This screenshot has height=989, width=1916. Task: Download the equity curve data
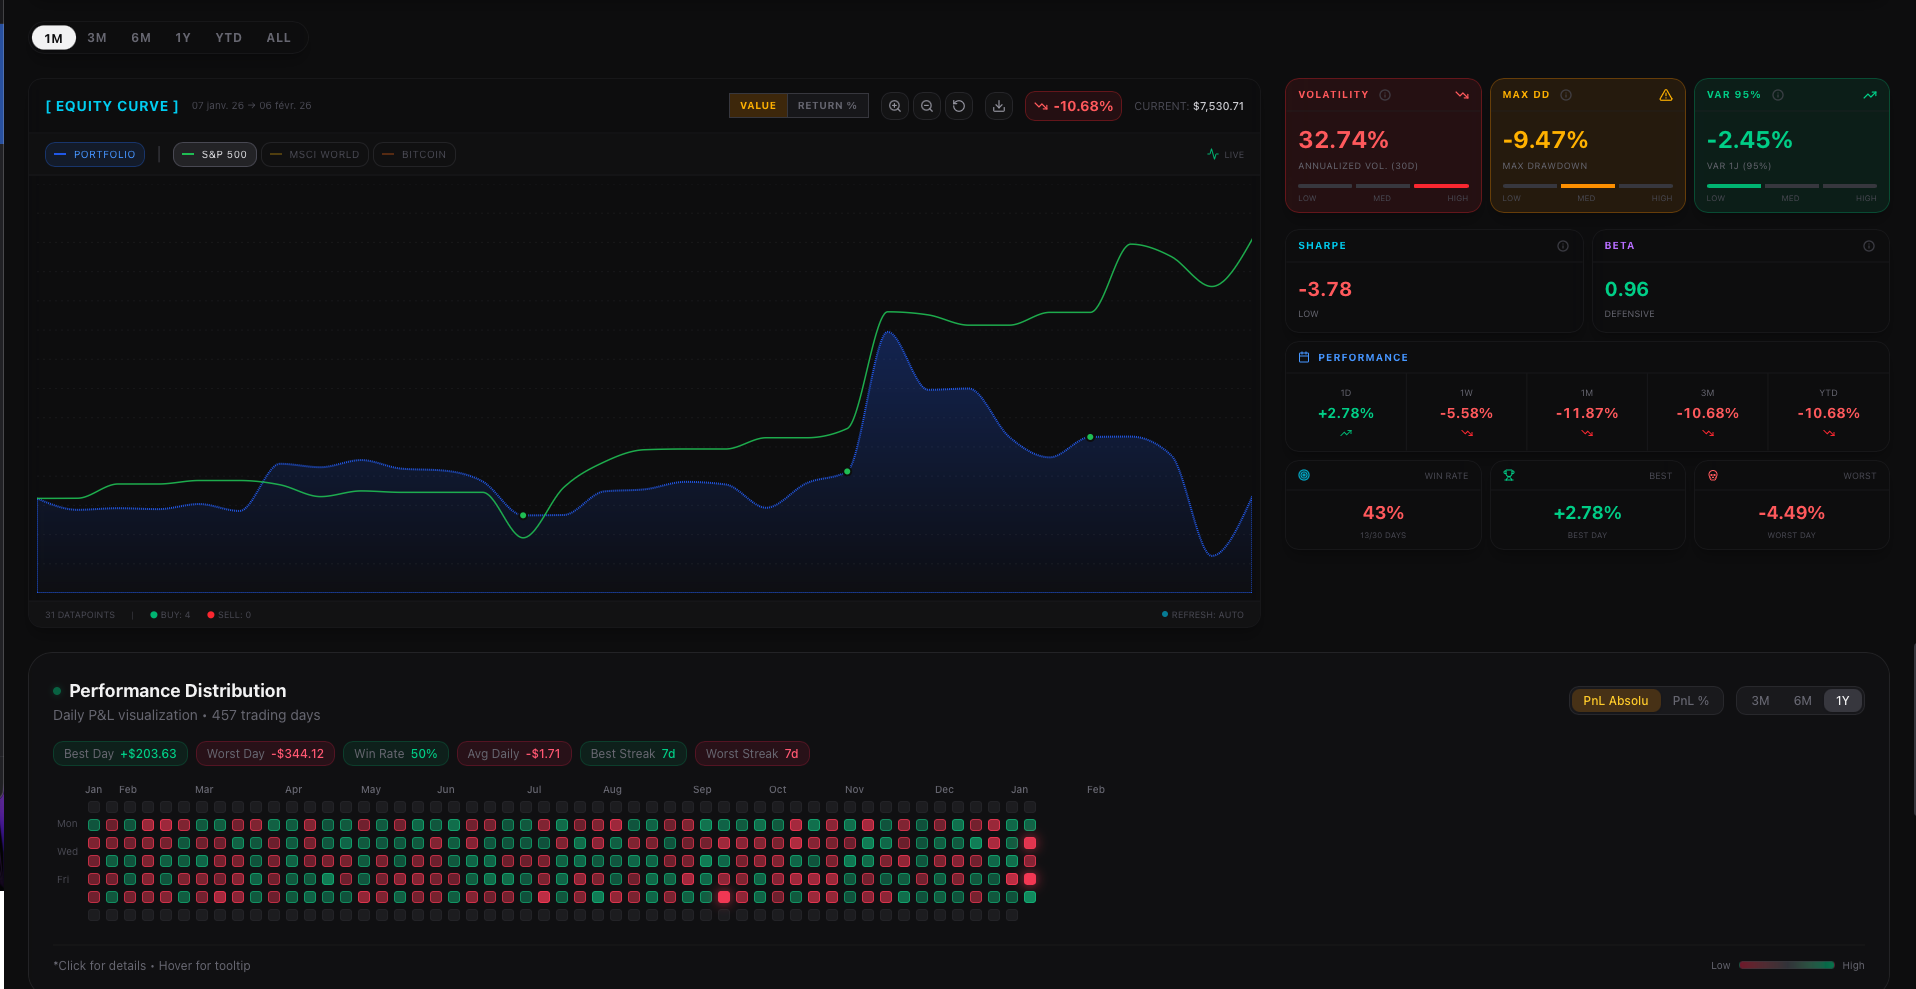point(998,105)
